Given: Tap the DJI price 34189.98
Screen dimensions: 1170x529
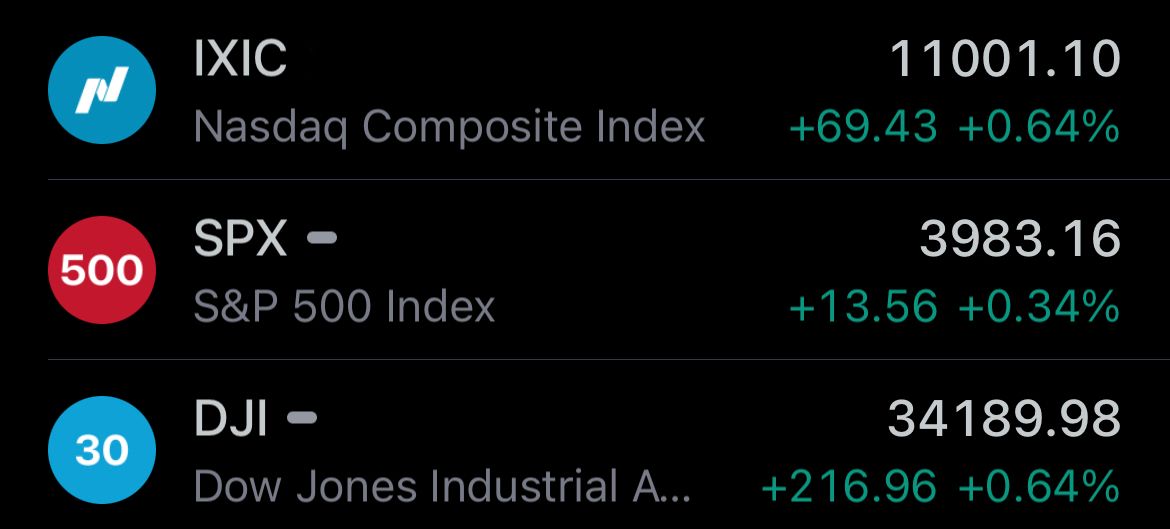Looking at the screenshot, I should (1004, 419).
